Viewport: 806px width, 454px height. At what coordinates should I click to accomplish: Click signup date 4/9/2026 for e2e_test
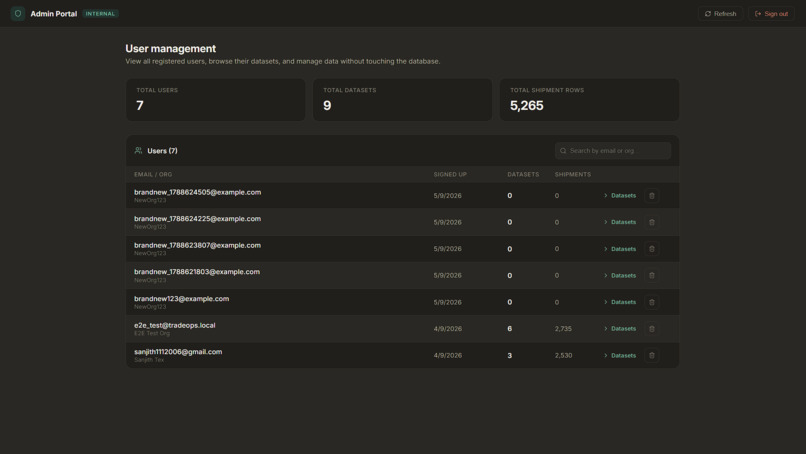(447, 329)
